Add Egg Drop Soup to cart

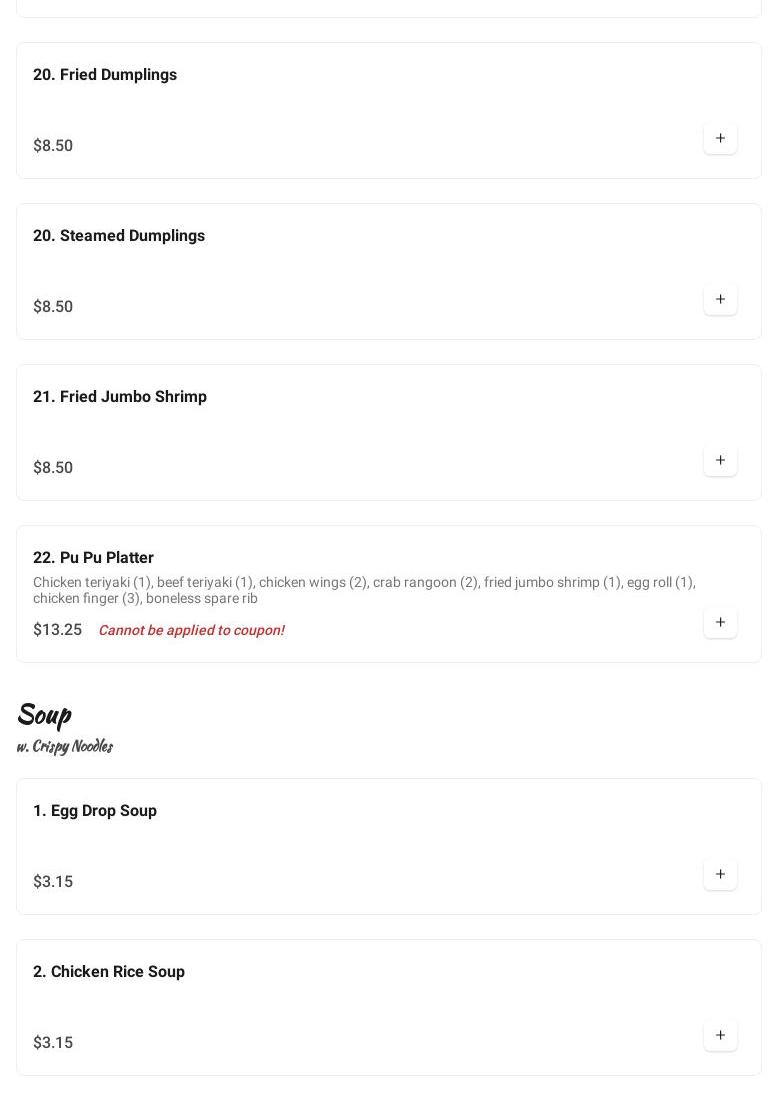[720, 874]
